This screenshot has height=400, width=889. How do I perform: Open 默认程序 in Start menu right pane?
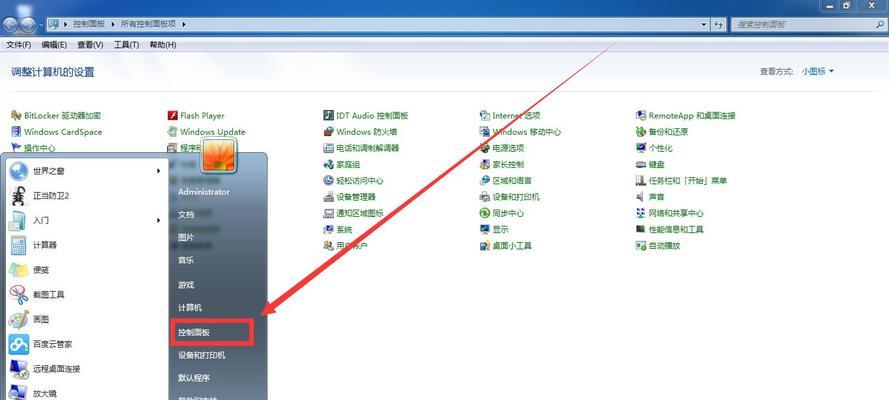click(x=194, y=378)
